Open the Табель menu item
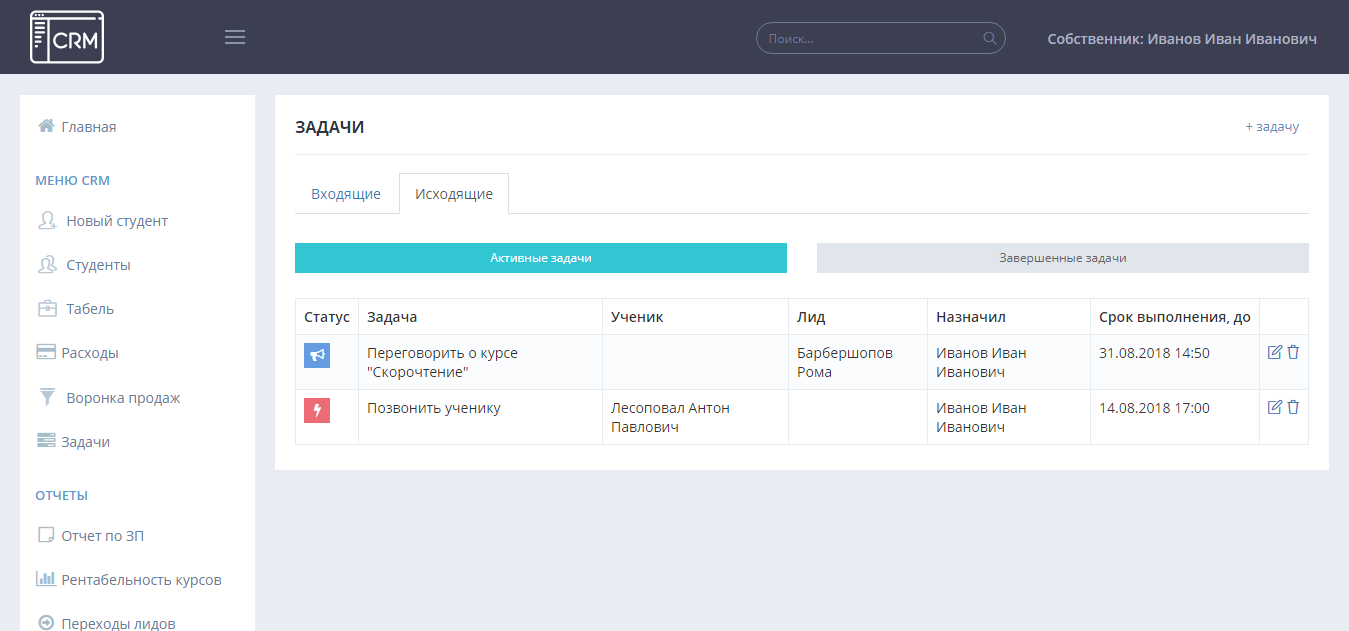Screen dimensions: 1349x631 [x=90, y=309]
